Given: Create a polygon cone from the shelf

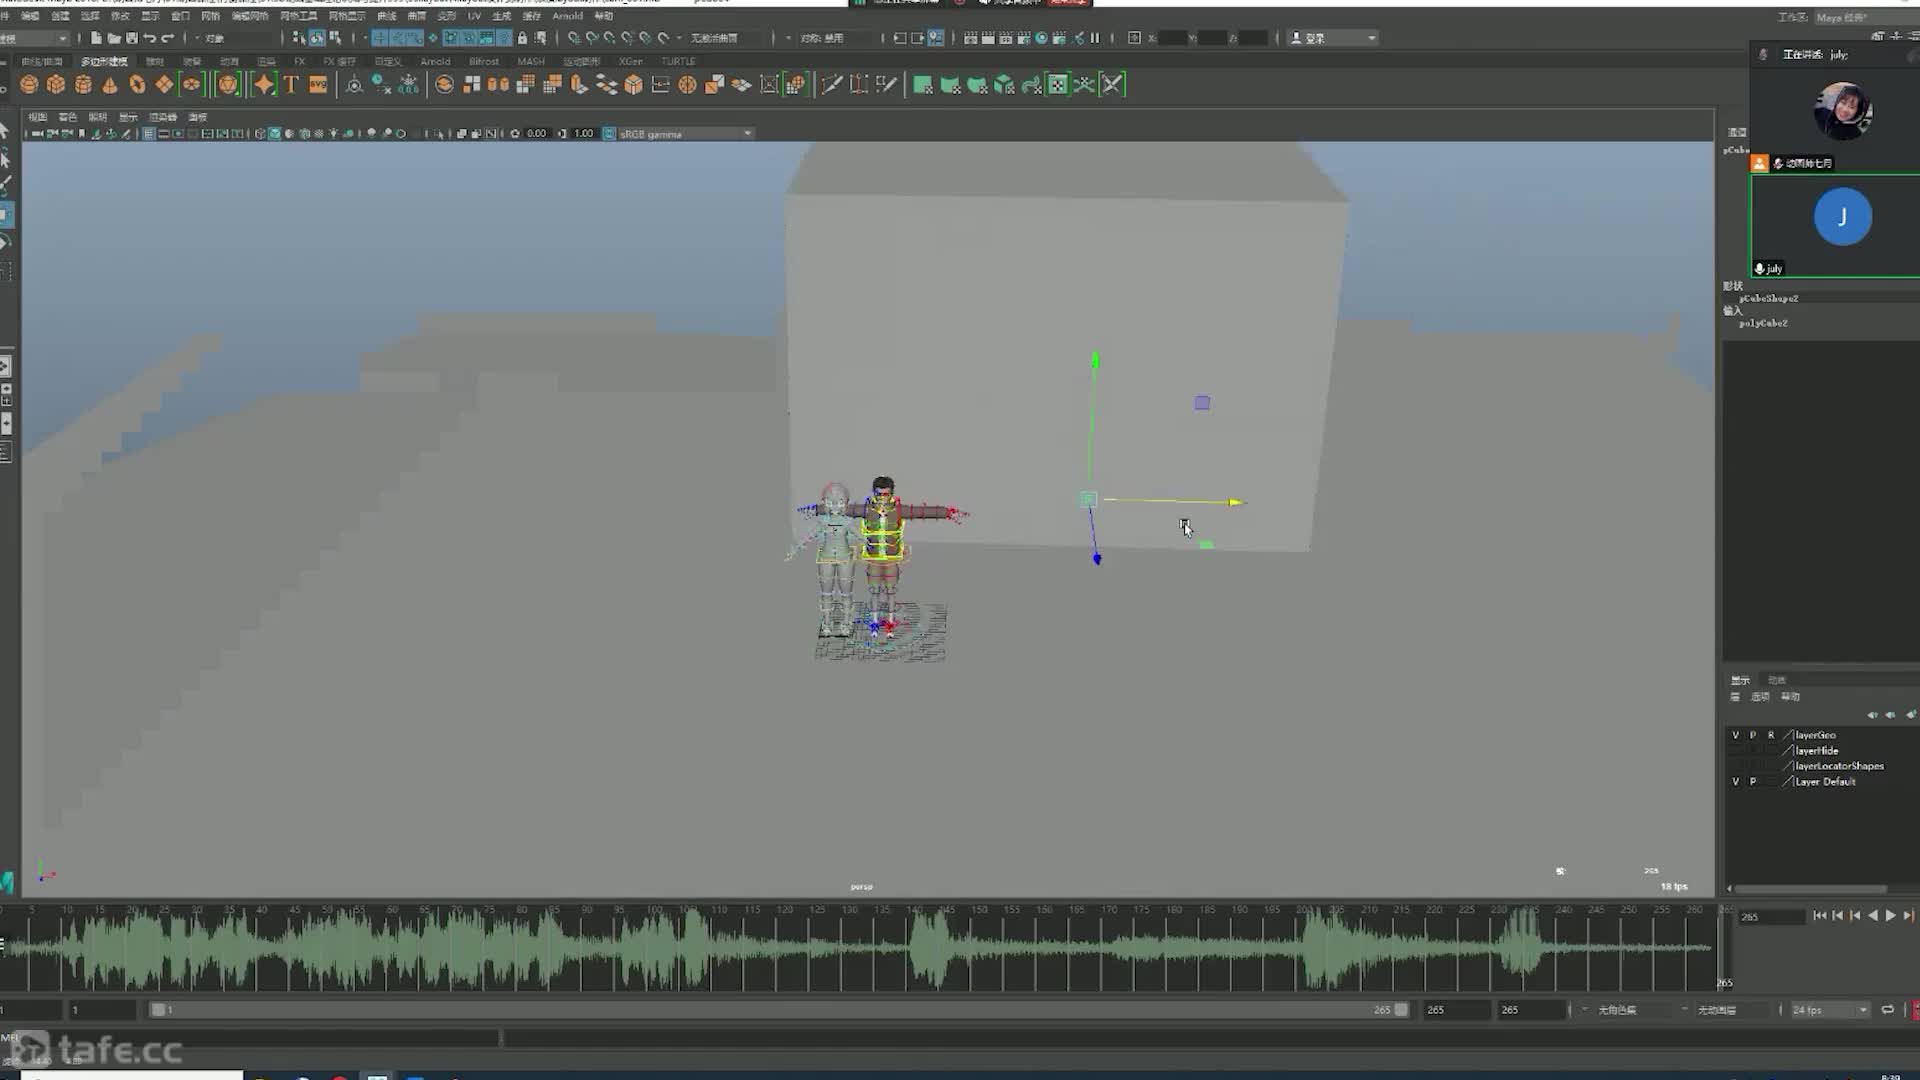Looking at the screenshot, I should point(110,85).
